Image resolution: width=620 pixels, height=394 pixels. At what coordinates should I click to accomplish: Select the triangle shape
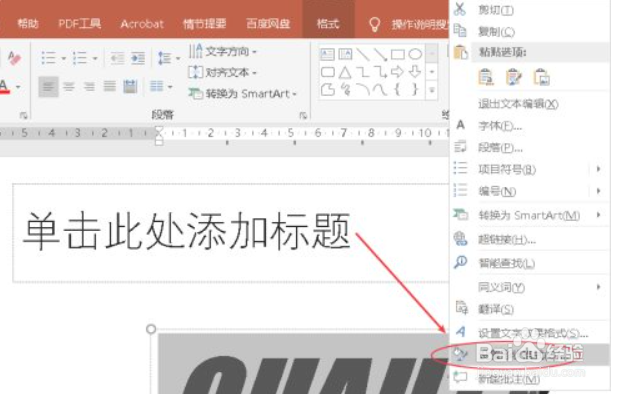pos(345,72)
